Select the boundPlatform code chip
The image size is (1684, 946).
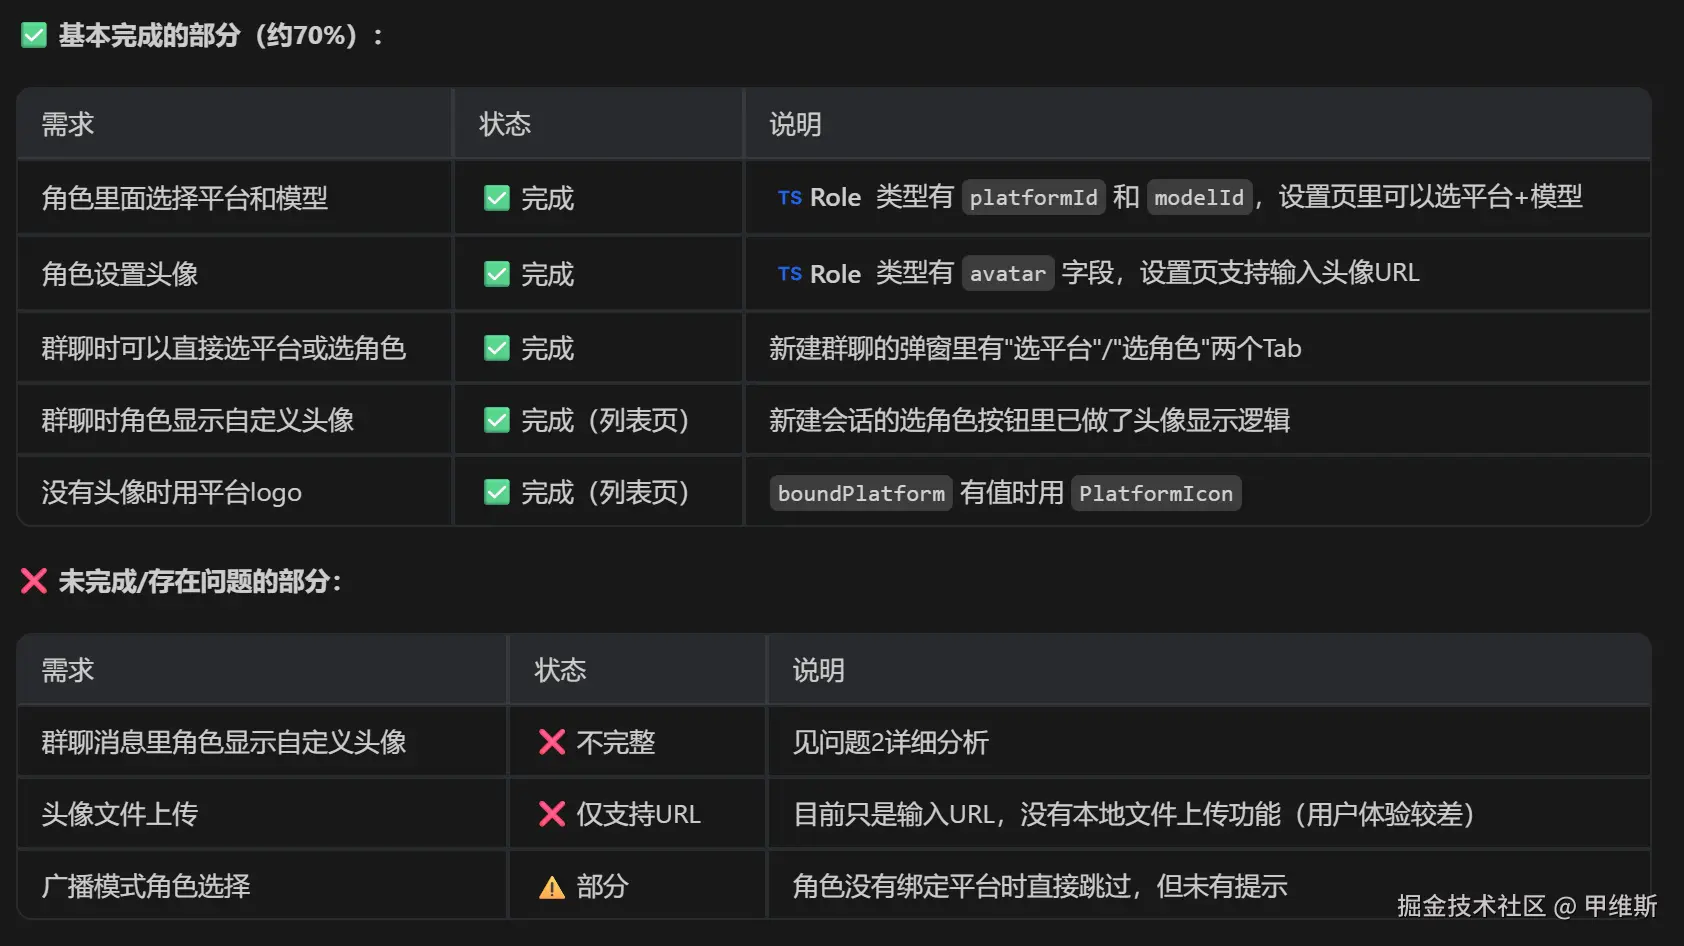(x=861, y=493)
